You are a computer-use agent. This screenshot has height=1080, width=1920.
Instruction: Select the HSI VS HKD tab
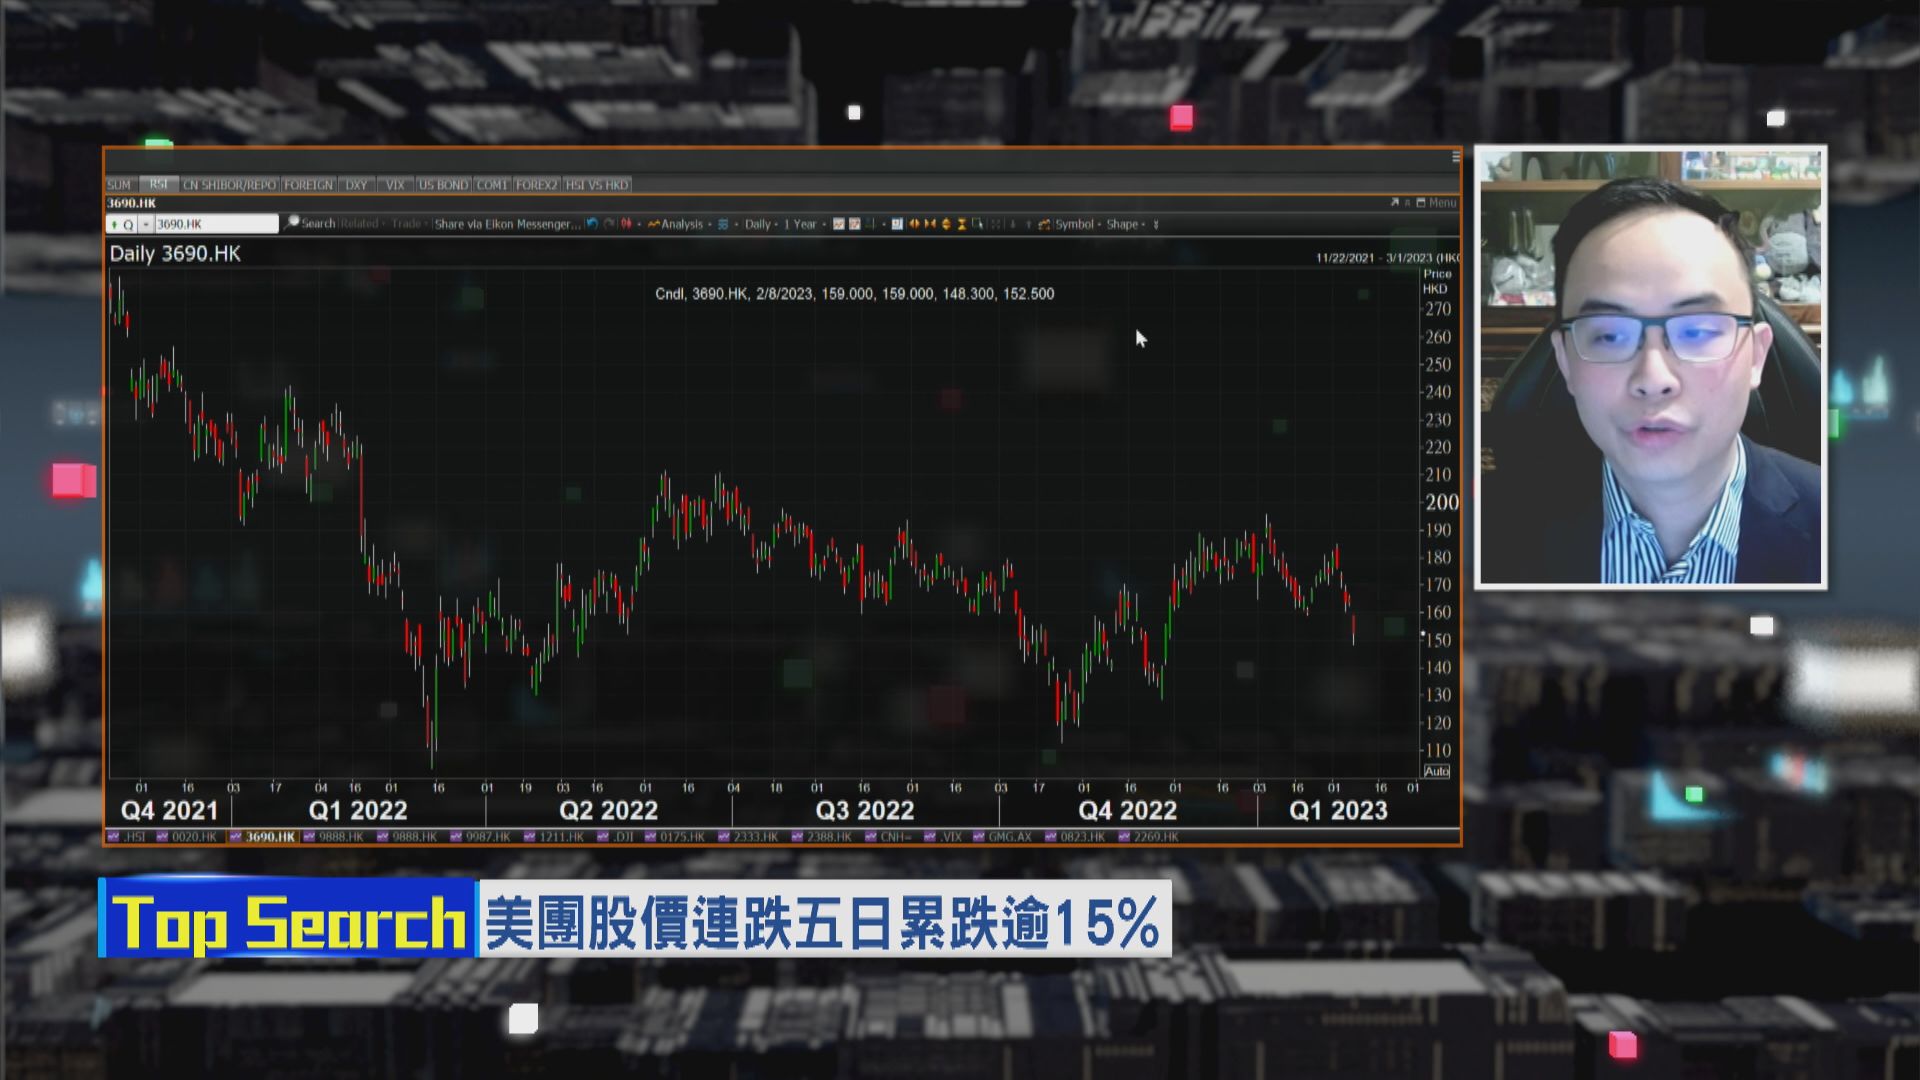pos(598,185)
